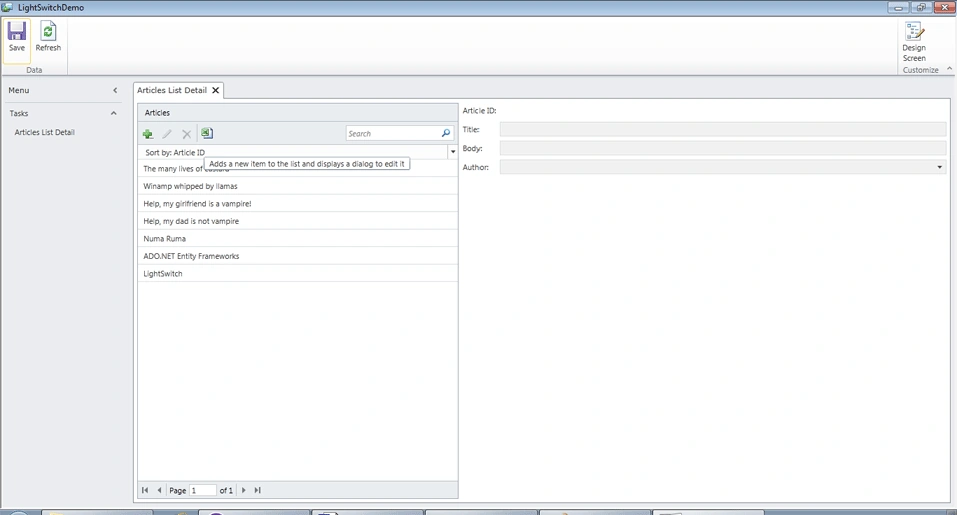957x515 pixels.
Task: Click the Tasks group label
Action: click(x=19, y=113)
